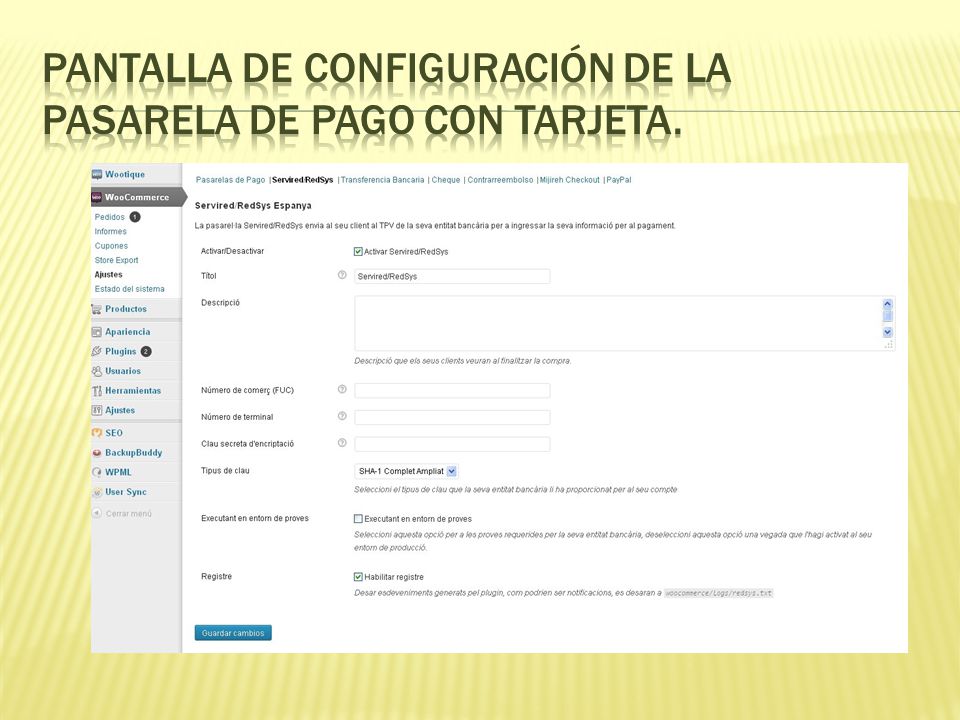Click help icon next to Títol field

point(342,275)
